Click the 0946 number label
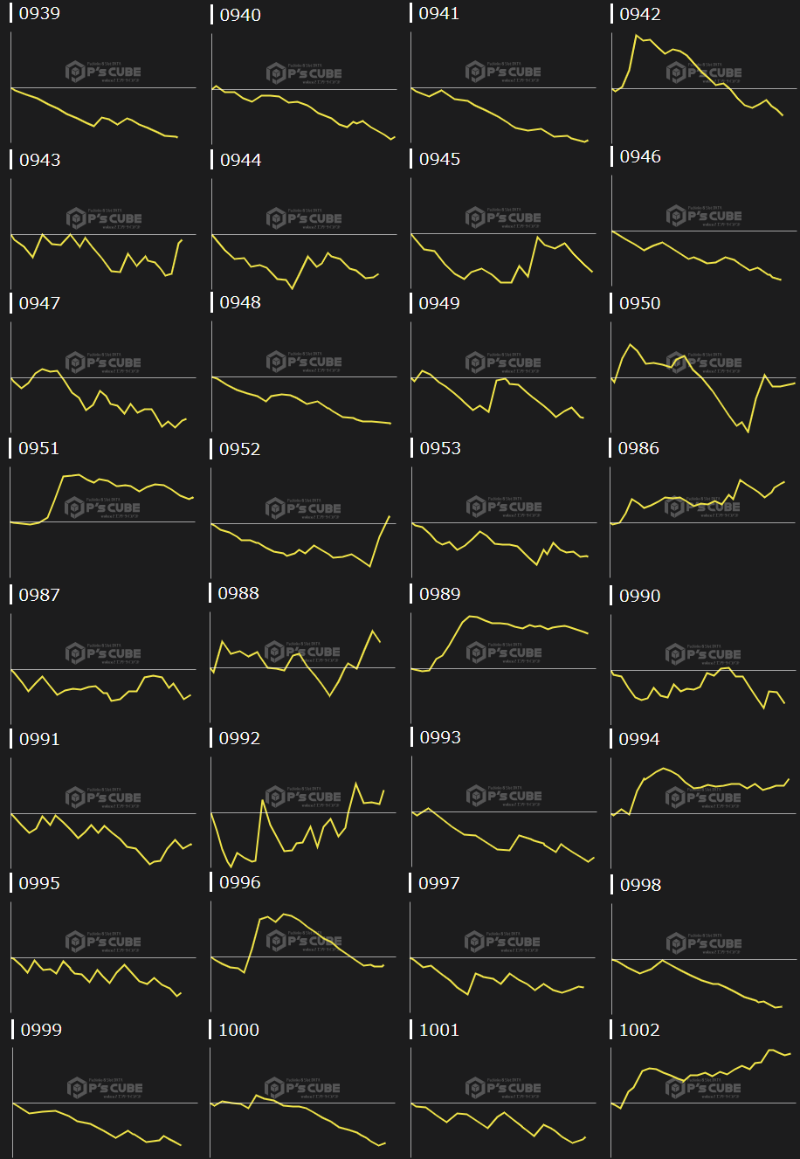Screen dimensions: 800x1159 tap(640, 157)
